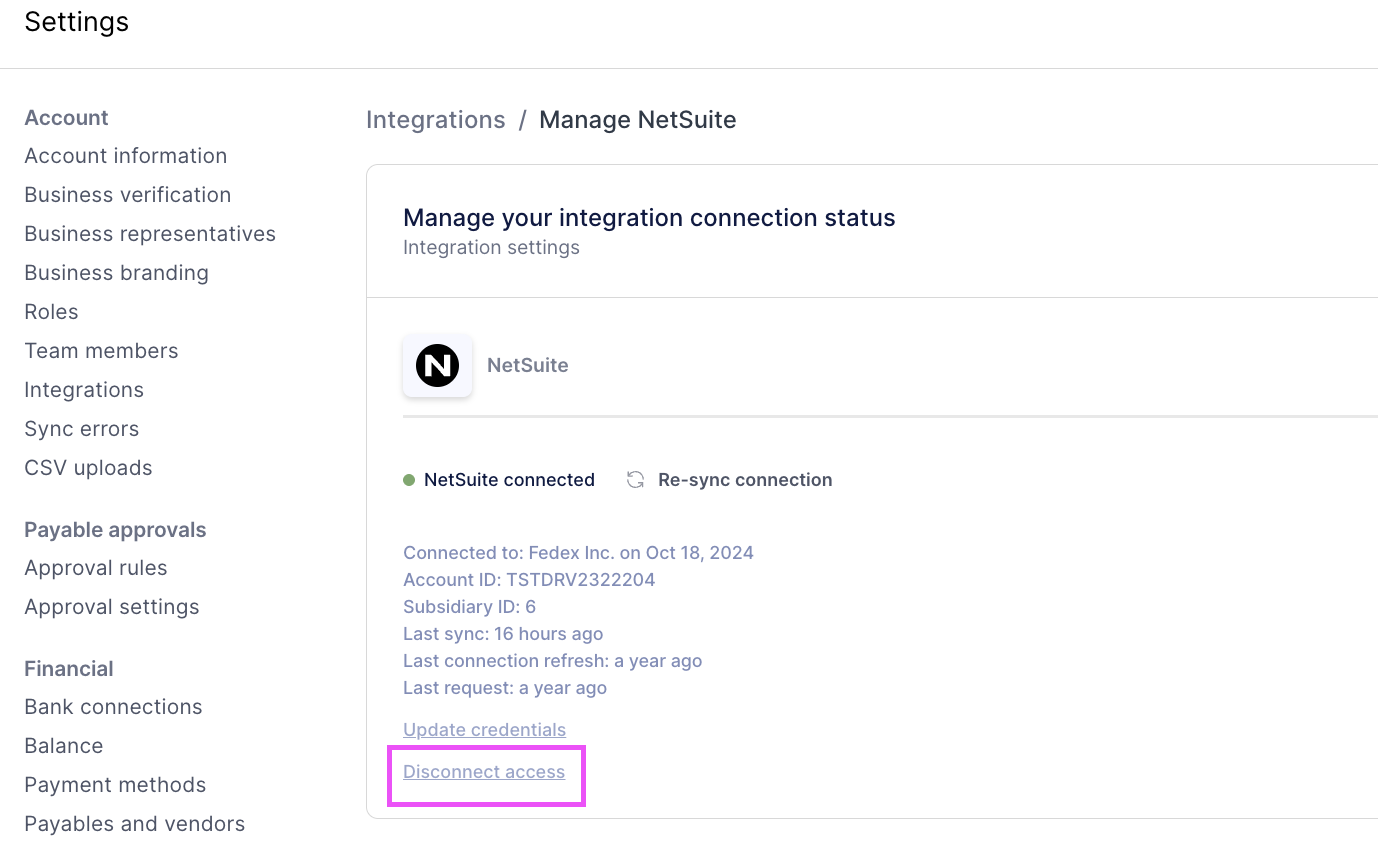The height and width of the screenshot is (842, 1378).
Task: Click the Payable approvals section heading
Action: tap(115, 530)
